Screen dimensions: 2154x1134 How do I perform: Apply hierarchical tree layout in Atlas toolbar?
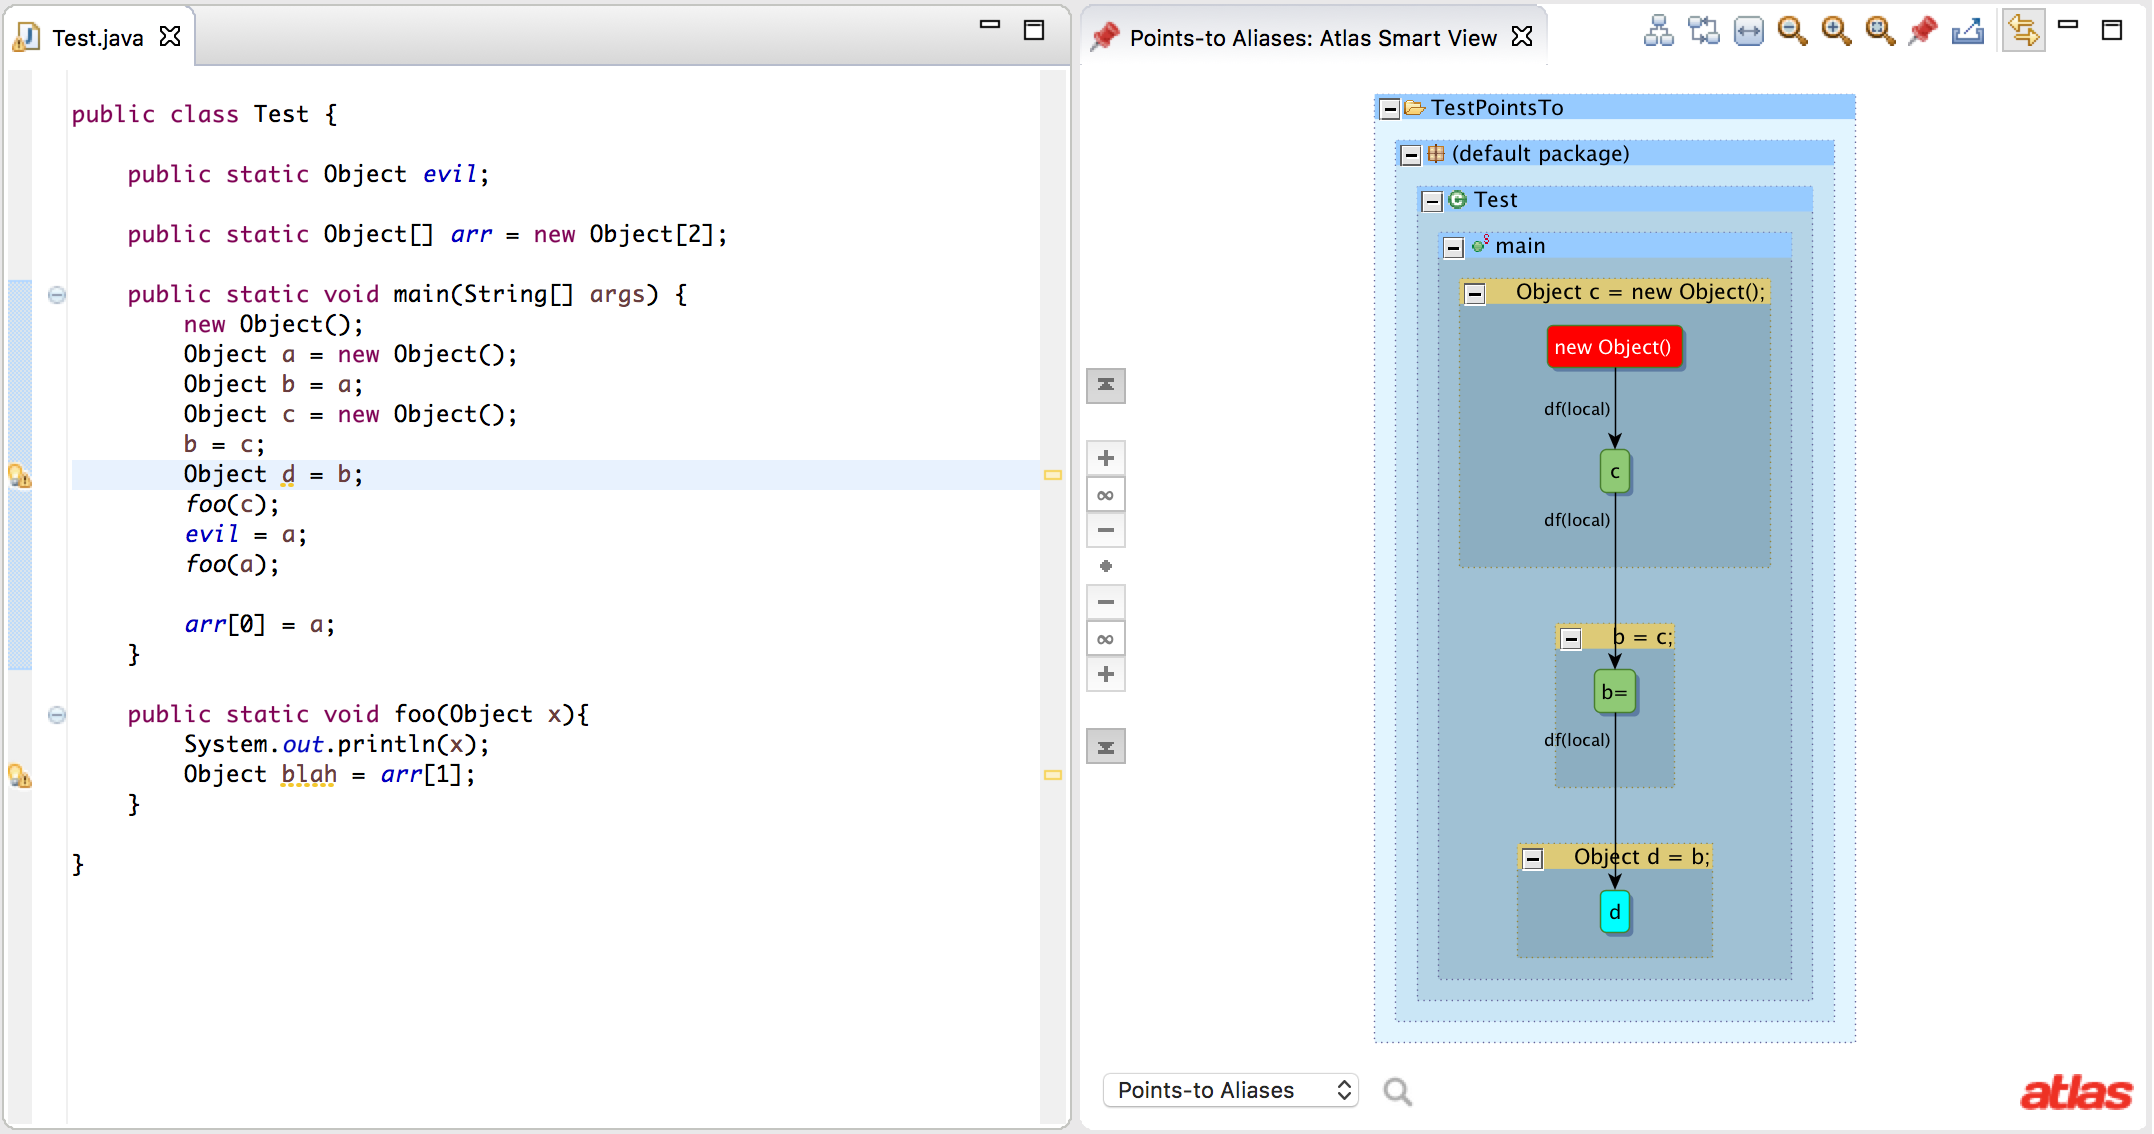tap(1658, 31)
